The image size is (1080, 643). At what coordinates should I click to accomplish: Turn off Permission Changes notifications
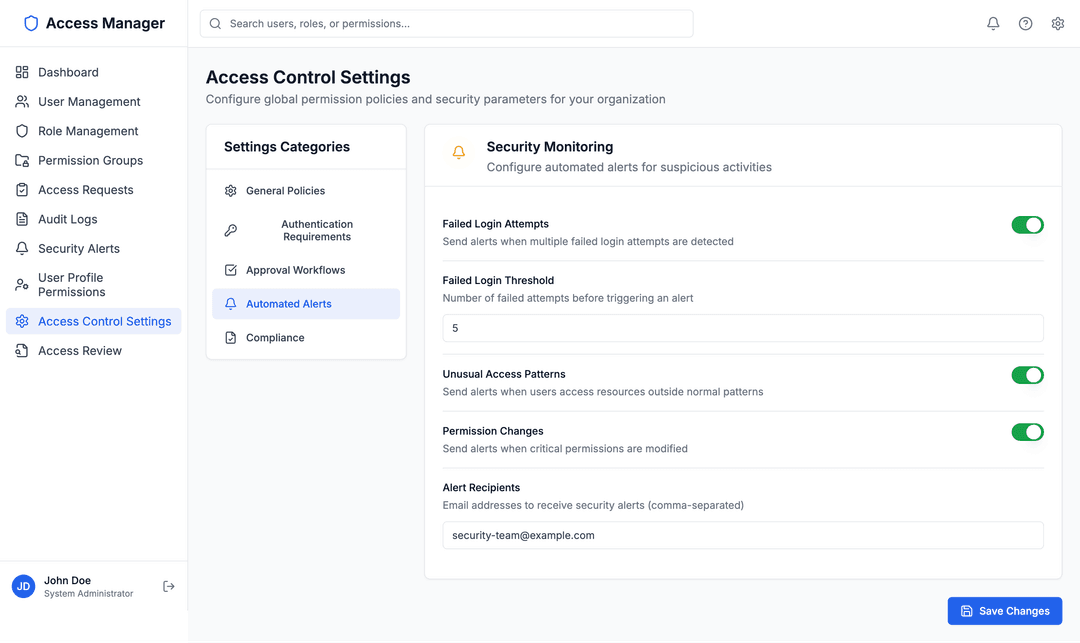coord(1027,432)
